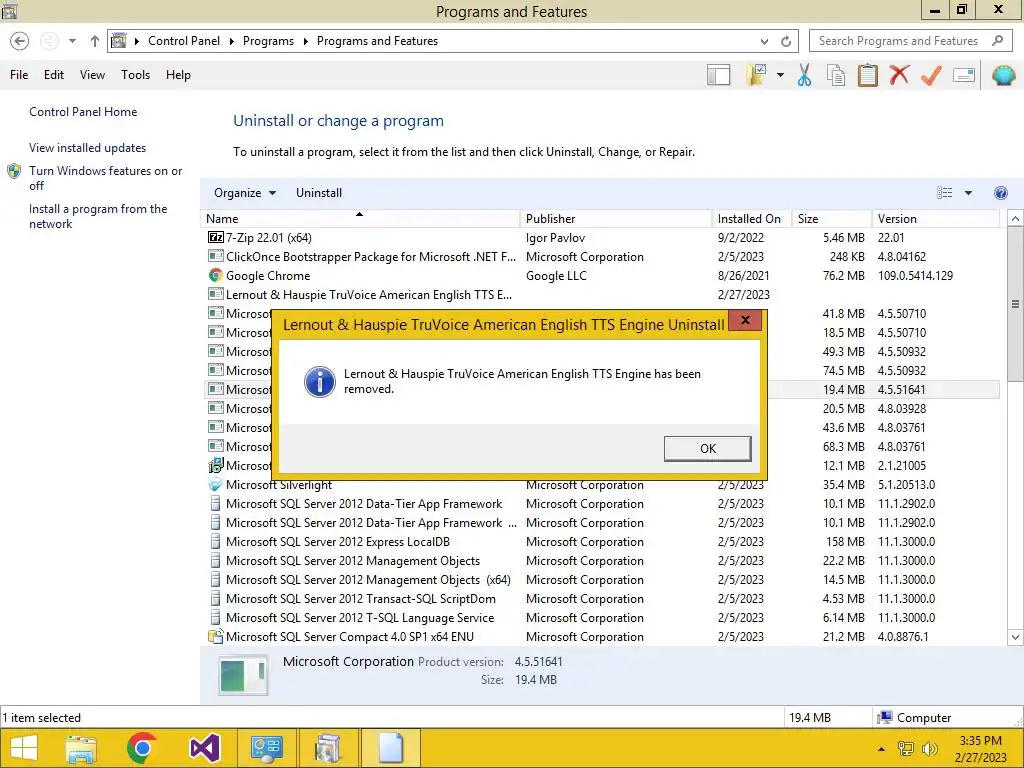This screenshot has width=1024, height=768.
Task: Show hidden tray icons arrow
Action: pyautogui.click(x=882, y=748)
